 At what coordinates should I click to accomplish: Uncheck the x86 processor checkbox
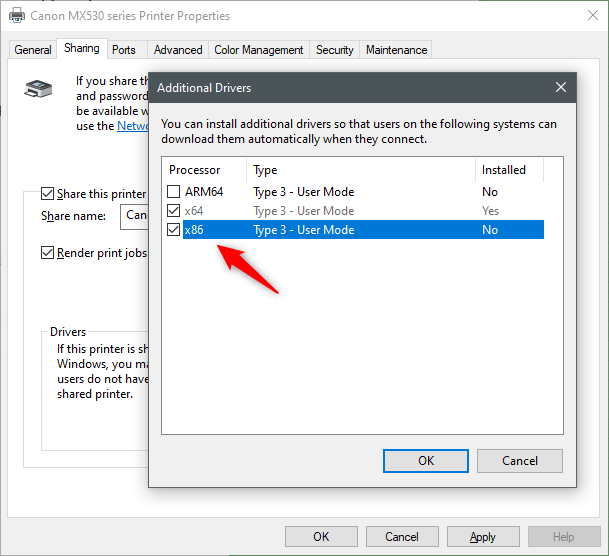173,229
